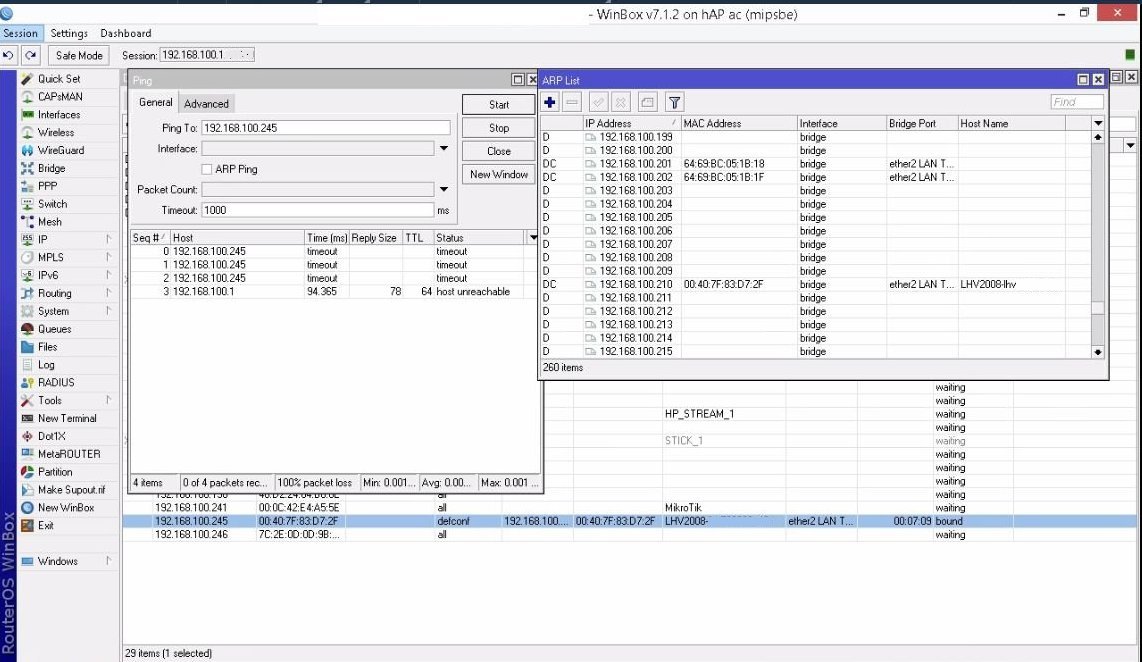The width and height of the screenshot is (1142, 662).
Task: Click the redo arrow in the toolbar
Action: (x=30, y=55)
